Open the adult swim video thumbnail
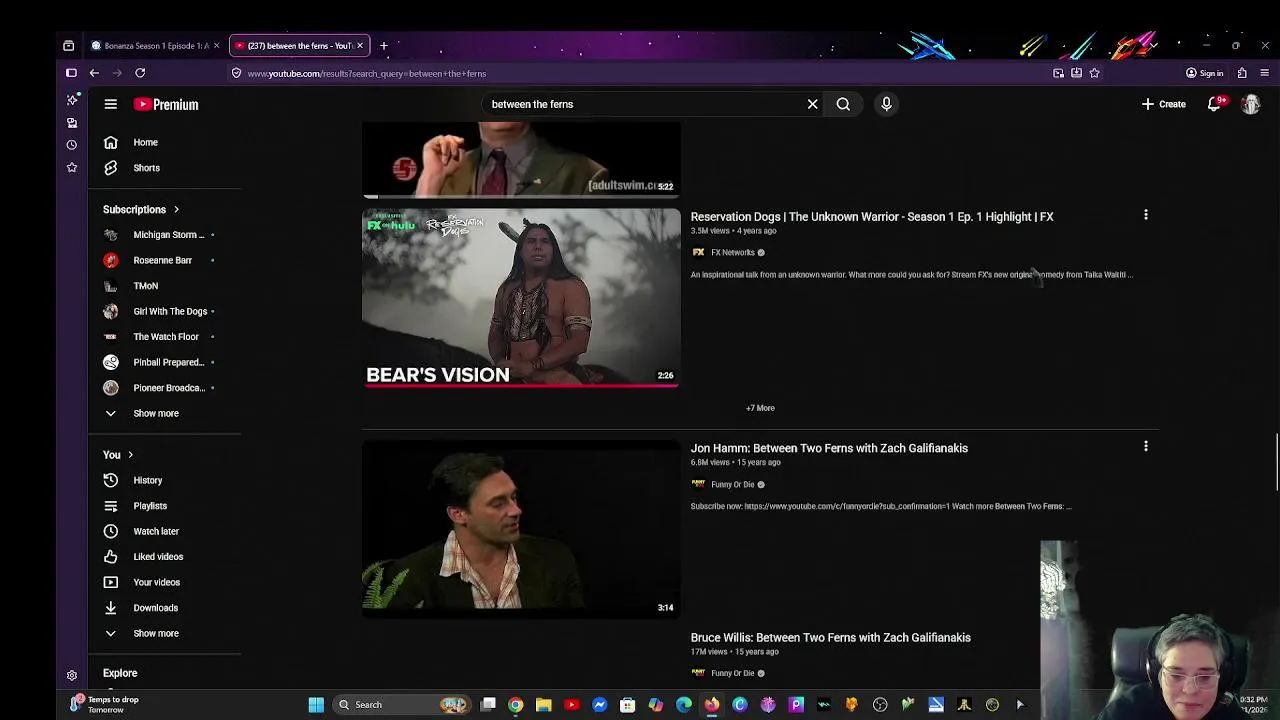Screen dimensions: 1280x720 pos(521,160)
